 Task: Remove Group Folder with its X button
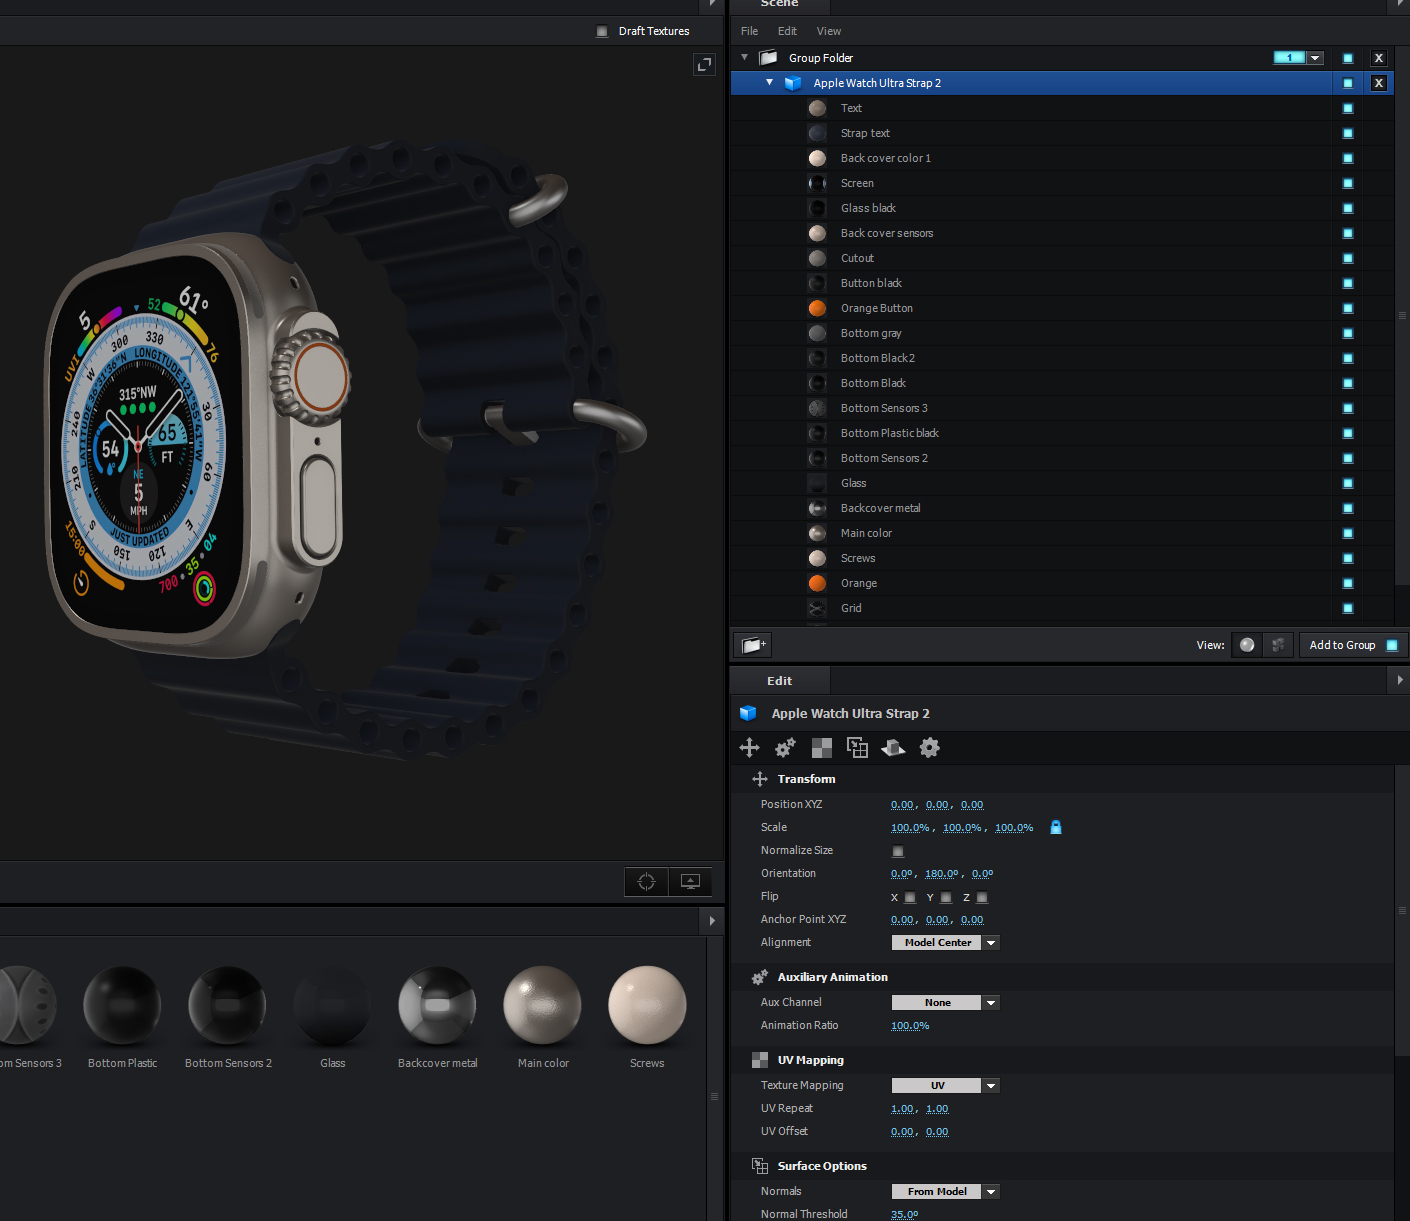tap(1379, 58)
